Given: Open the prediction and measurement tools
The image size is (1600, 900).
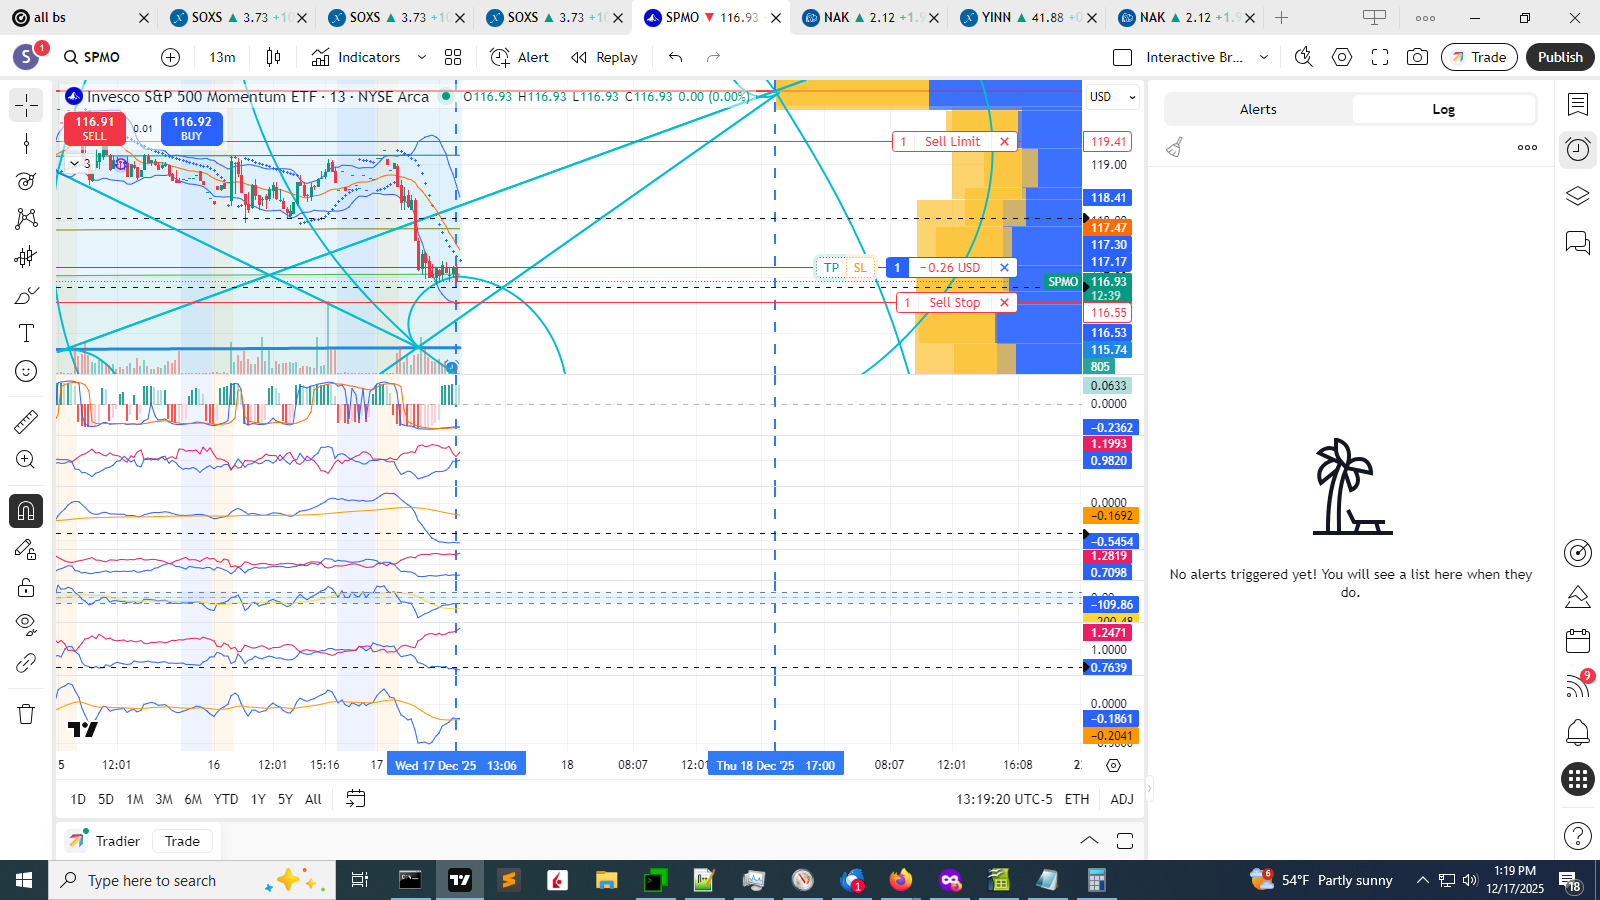Looking at the screenshot, I should point(26,257).
